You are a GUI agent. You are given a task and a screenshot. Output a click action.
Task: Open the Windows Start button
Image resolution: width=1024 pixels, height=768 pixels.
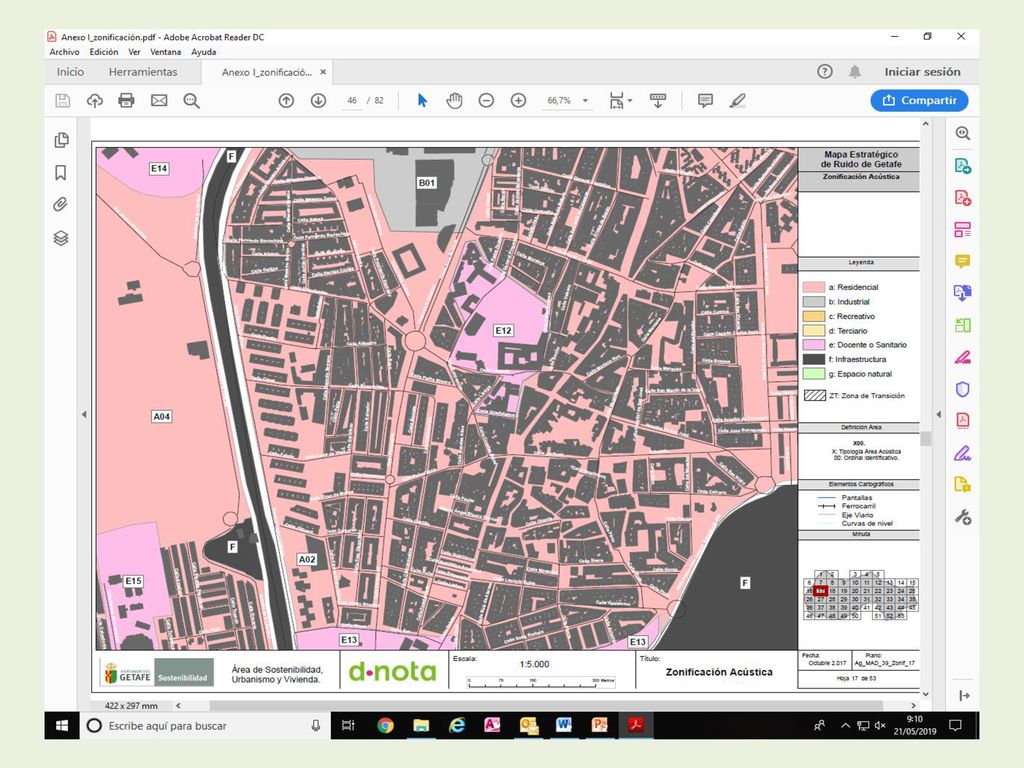(x=62, y=726)
